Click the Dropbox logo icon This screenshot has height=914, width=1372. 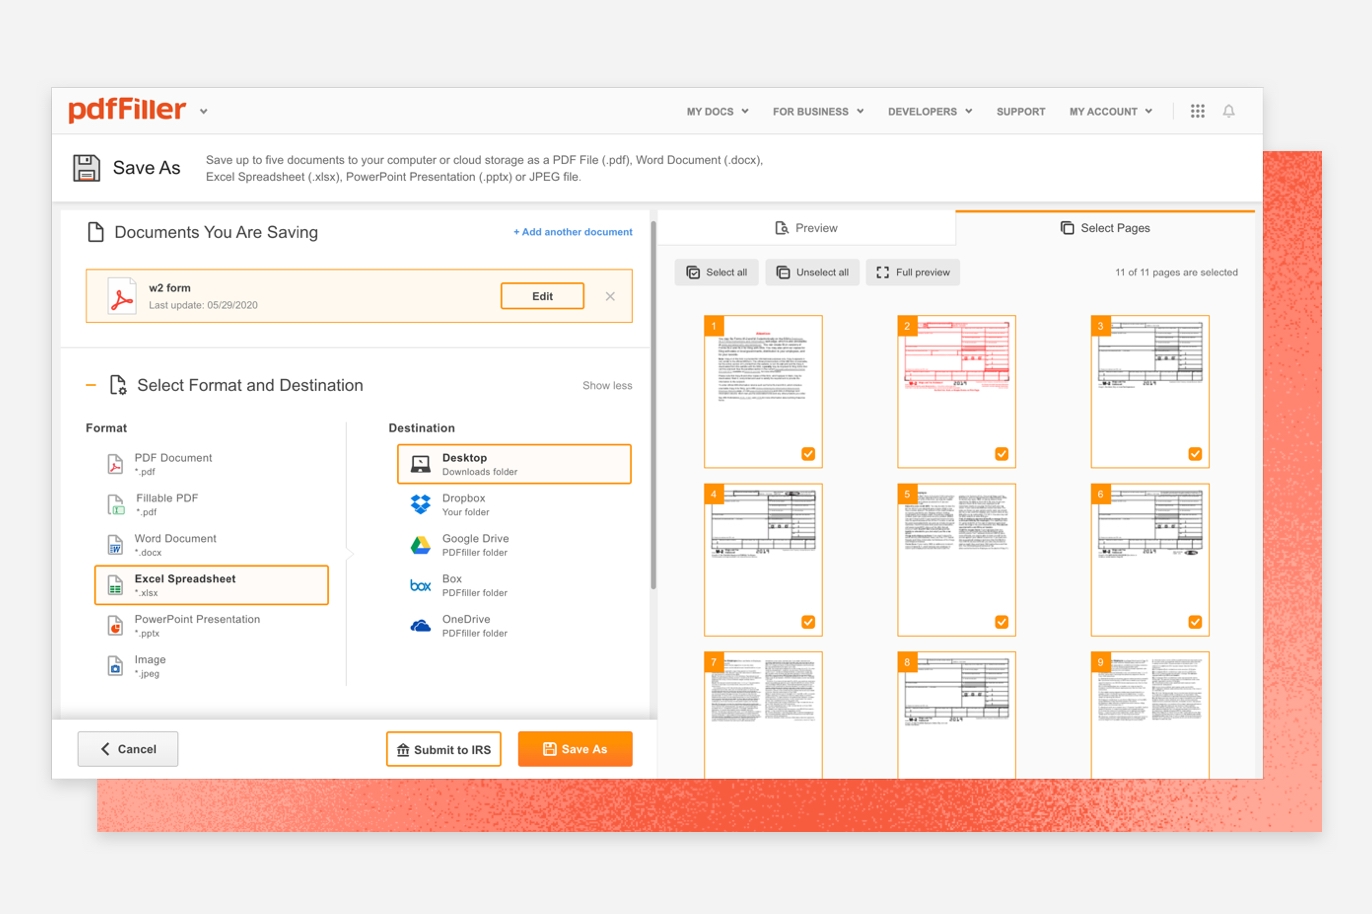click(421, 504)
